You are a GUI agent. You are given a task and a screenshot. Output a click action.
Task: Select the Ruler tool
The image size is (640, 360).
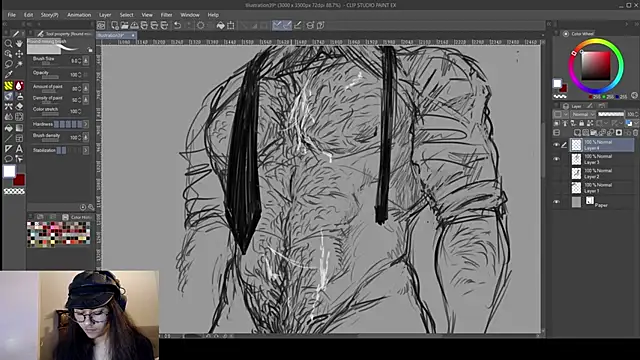[8, 149]
